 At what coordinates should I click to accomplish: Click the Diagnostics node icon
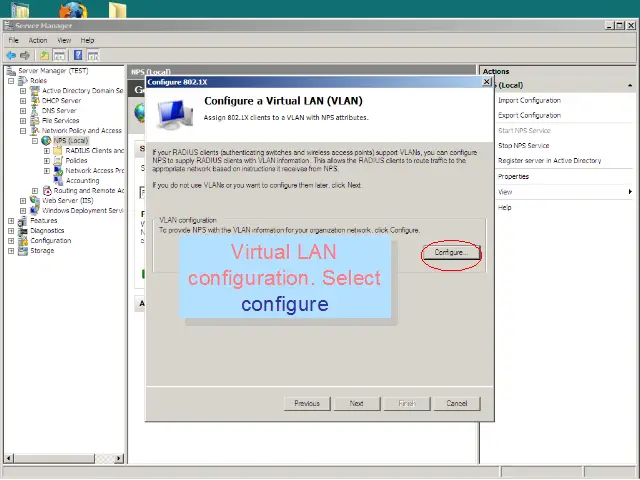coord(23,231)
